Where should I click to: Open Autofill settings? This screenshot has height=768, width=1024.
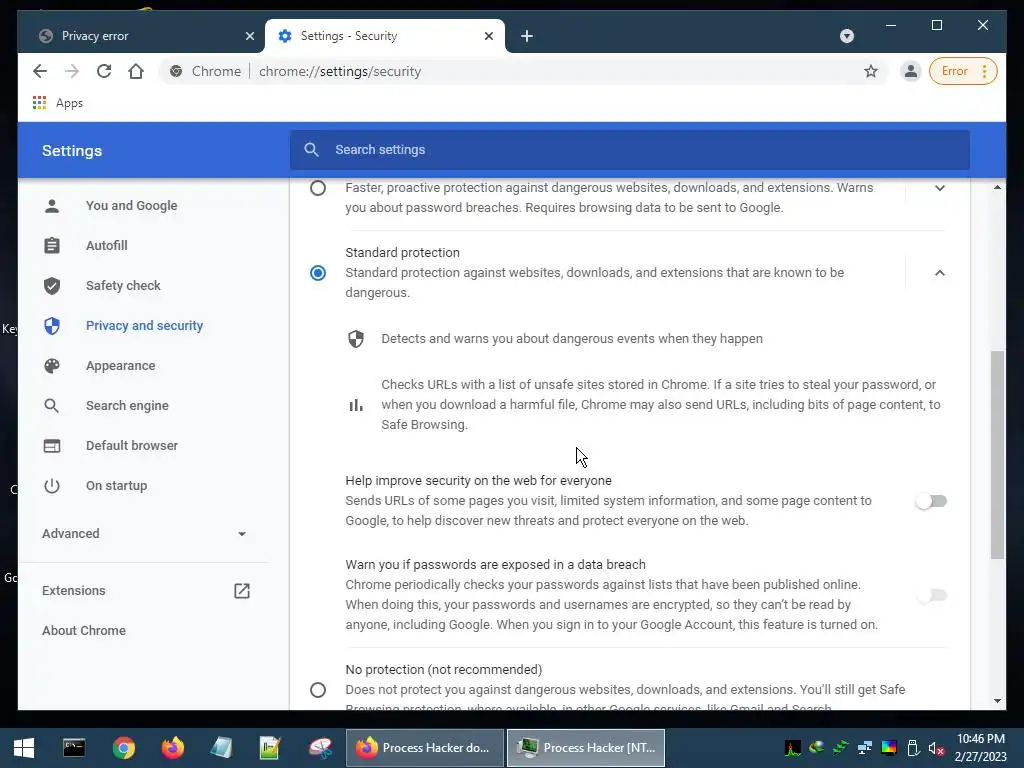tap(106, 246)
